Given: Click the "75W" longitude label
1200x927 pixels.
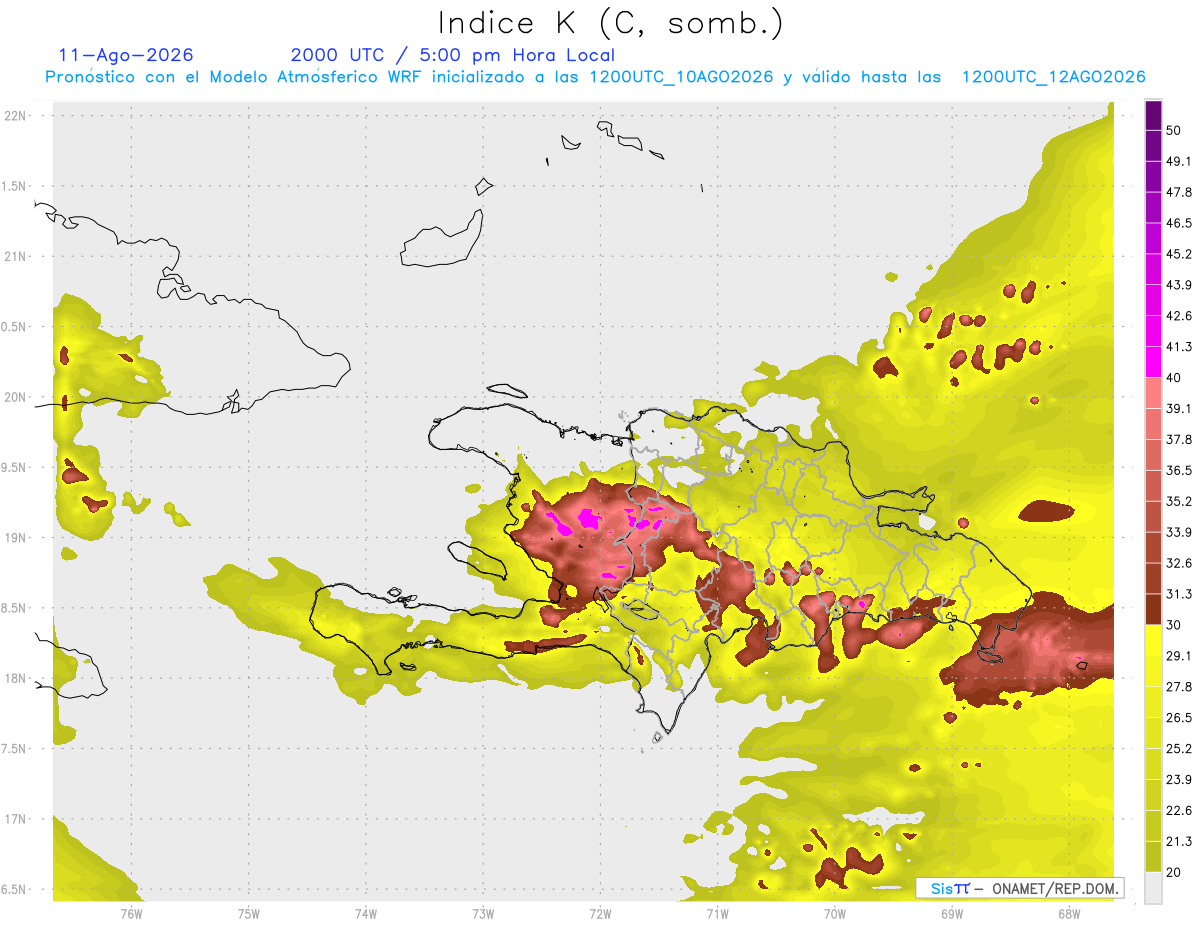Looking at the screenshot, I should [248, 914].
